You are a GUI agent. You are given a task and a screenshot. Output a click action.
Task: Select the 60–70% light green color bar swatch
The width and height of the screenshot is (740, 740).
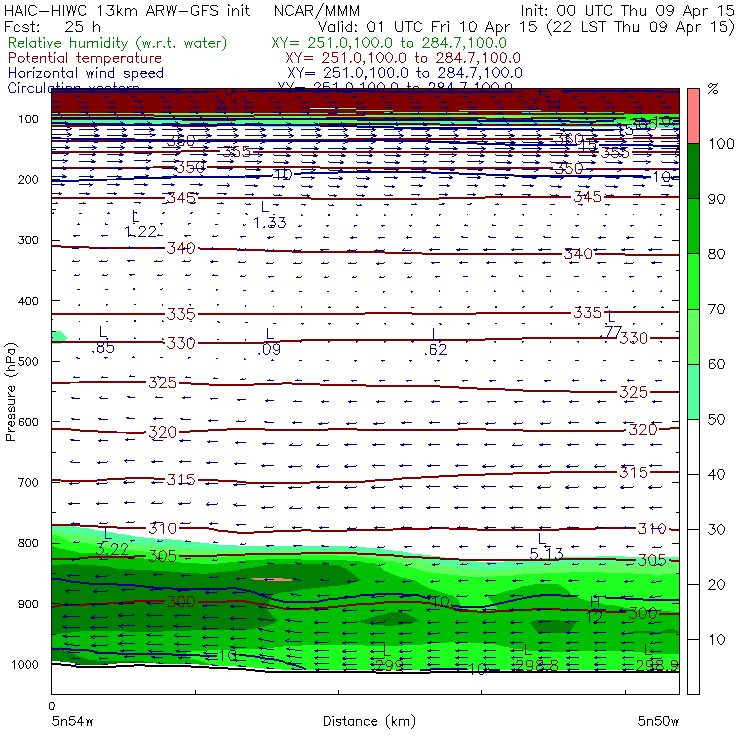(x=693, y=336)
